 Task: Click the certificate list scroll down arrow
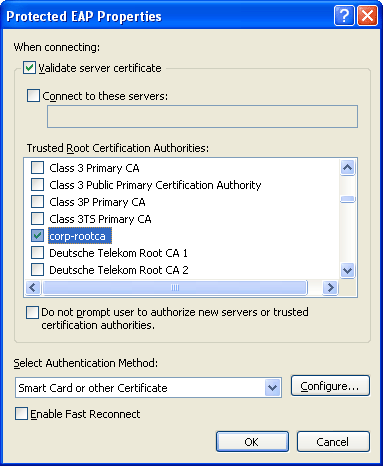point(348,270)
